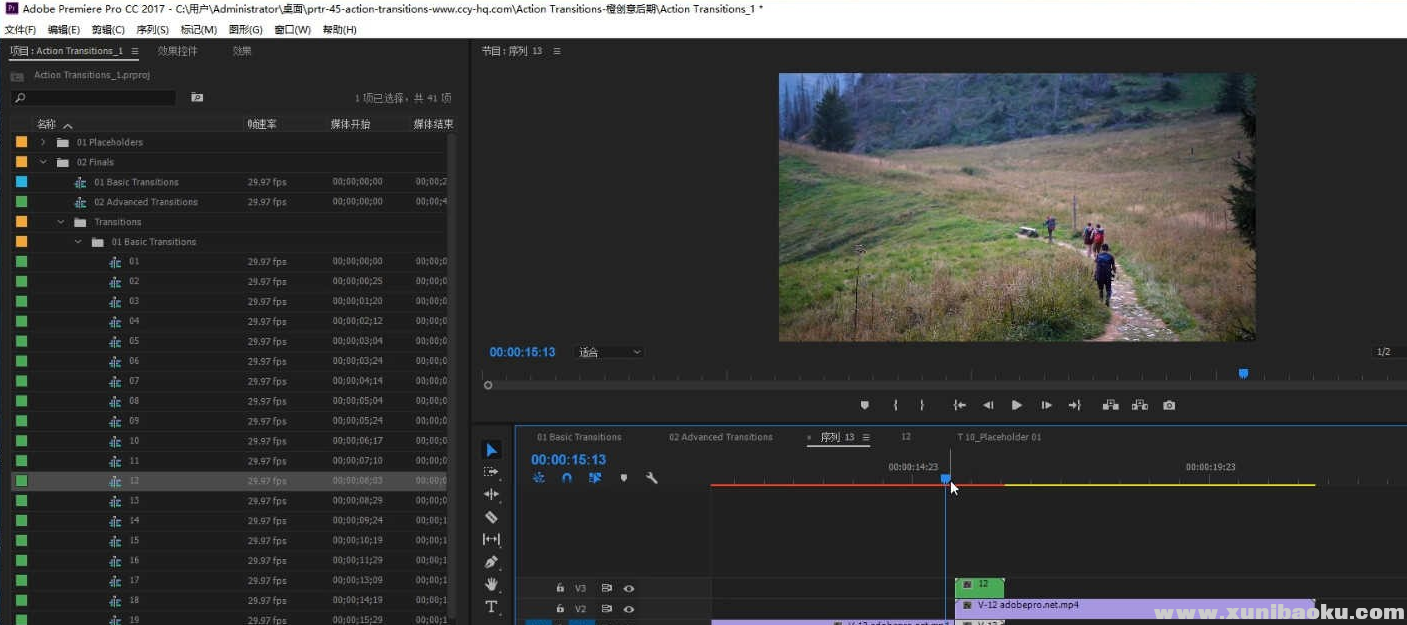Select the Pen tool
Viewport: 1407px width, 625px height.
click(x=491, y=562)
